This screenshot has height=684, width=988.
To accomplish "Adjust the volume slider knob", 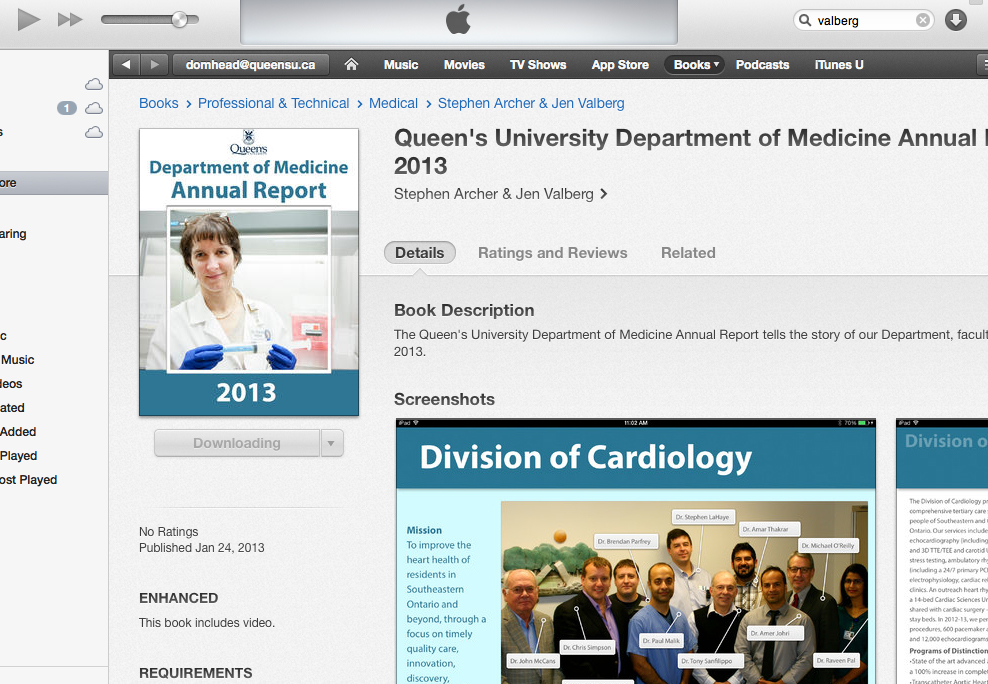I will 179,20.
